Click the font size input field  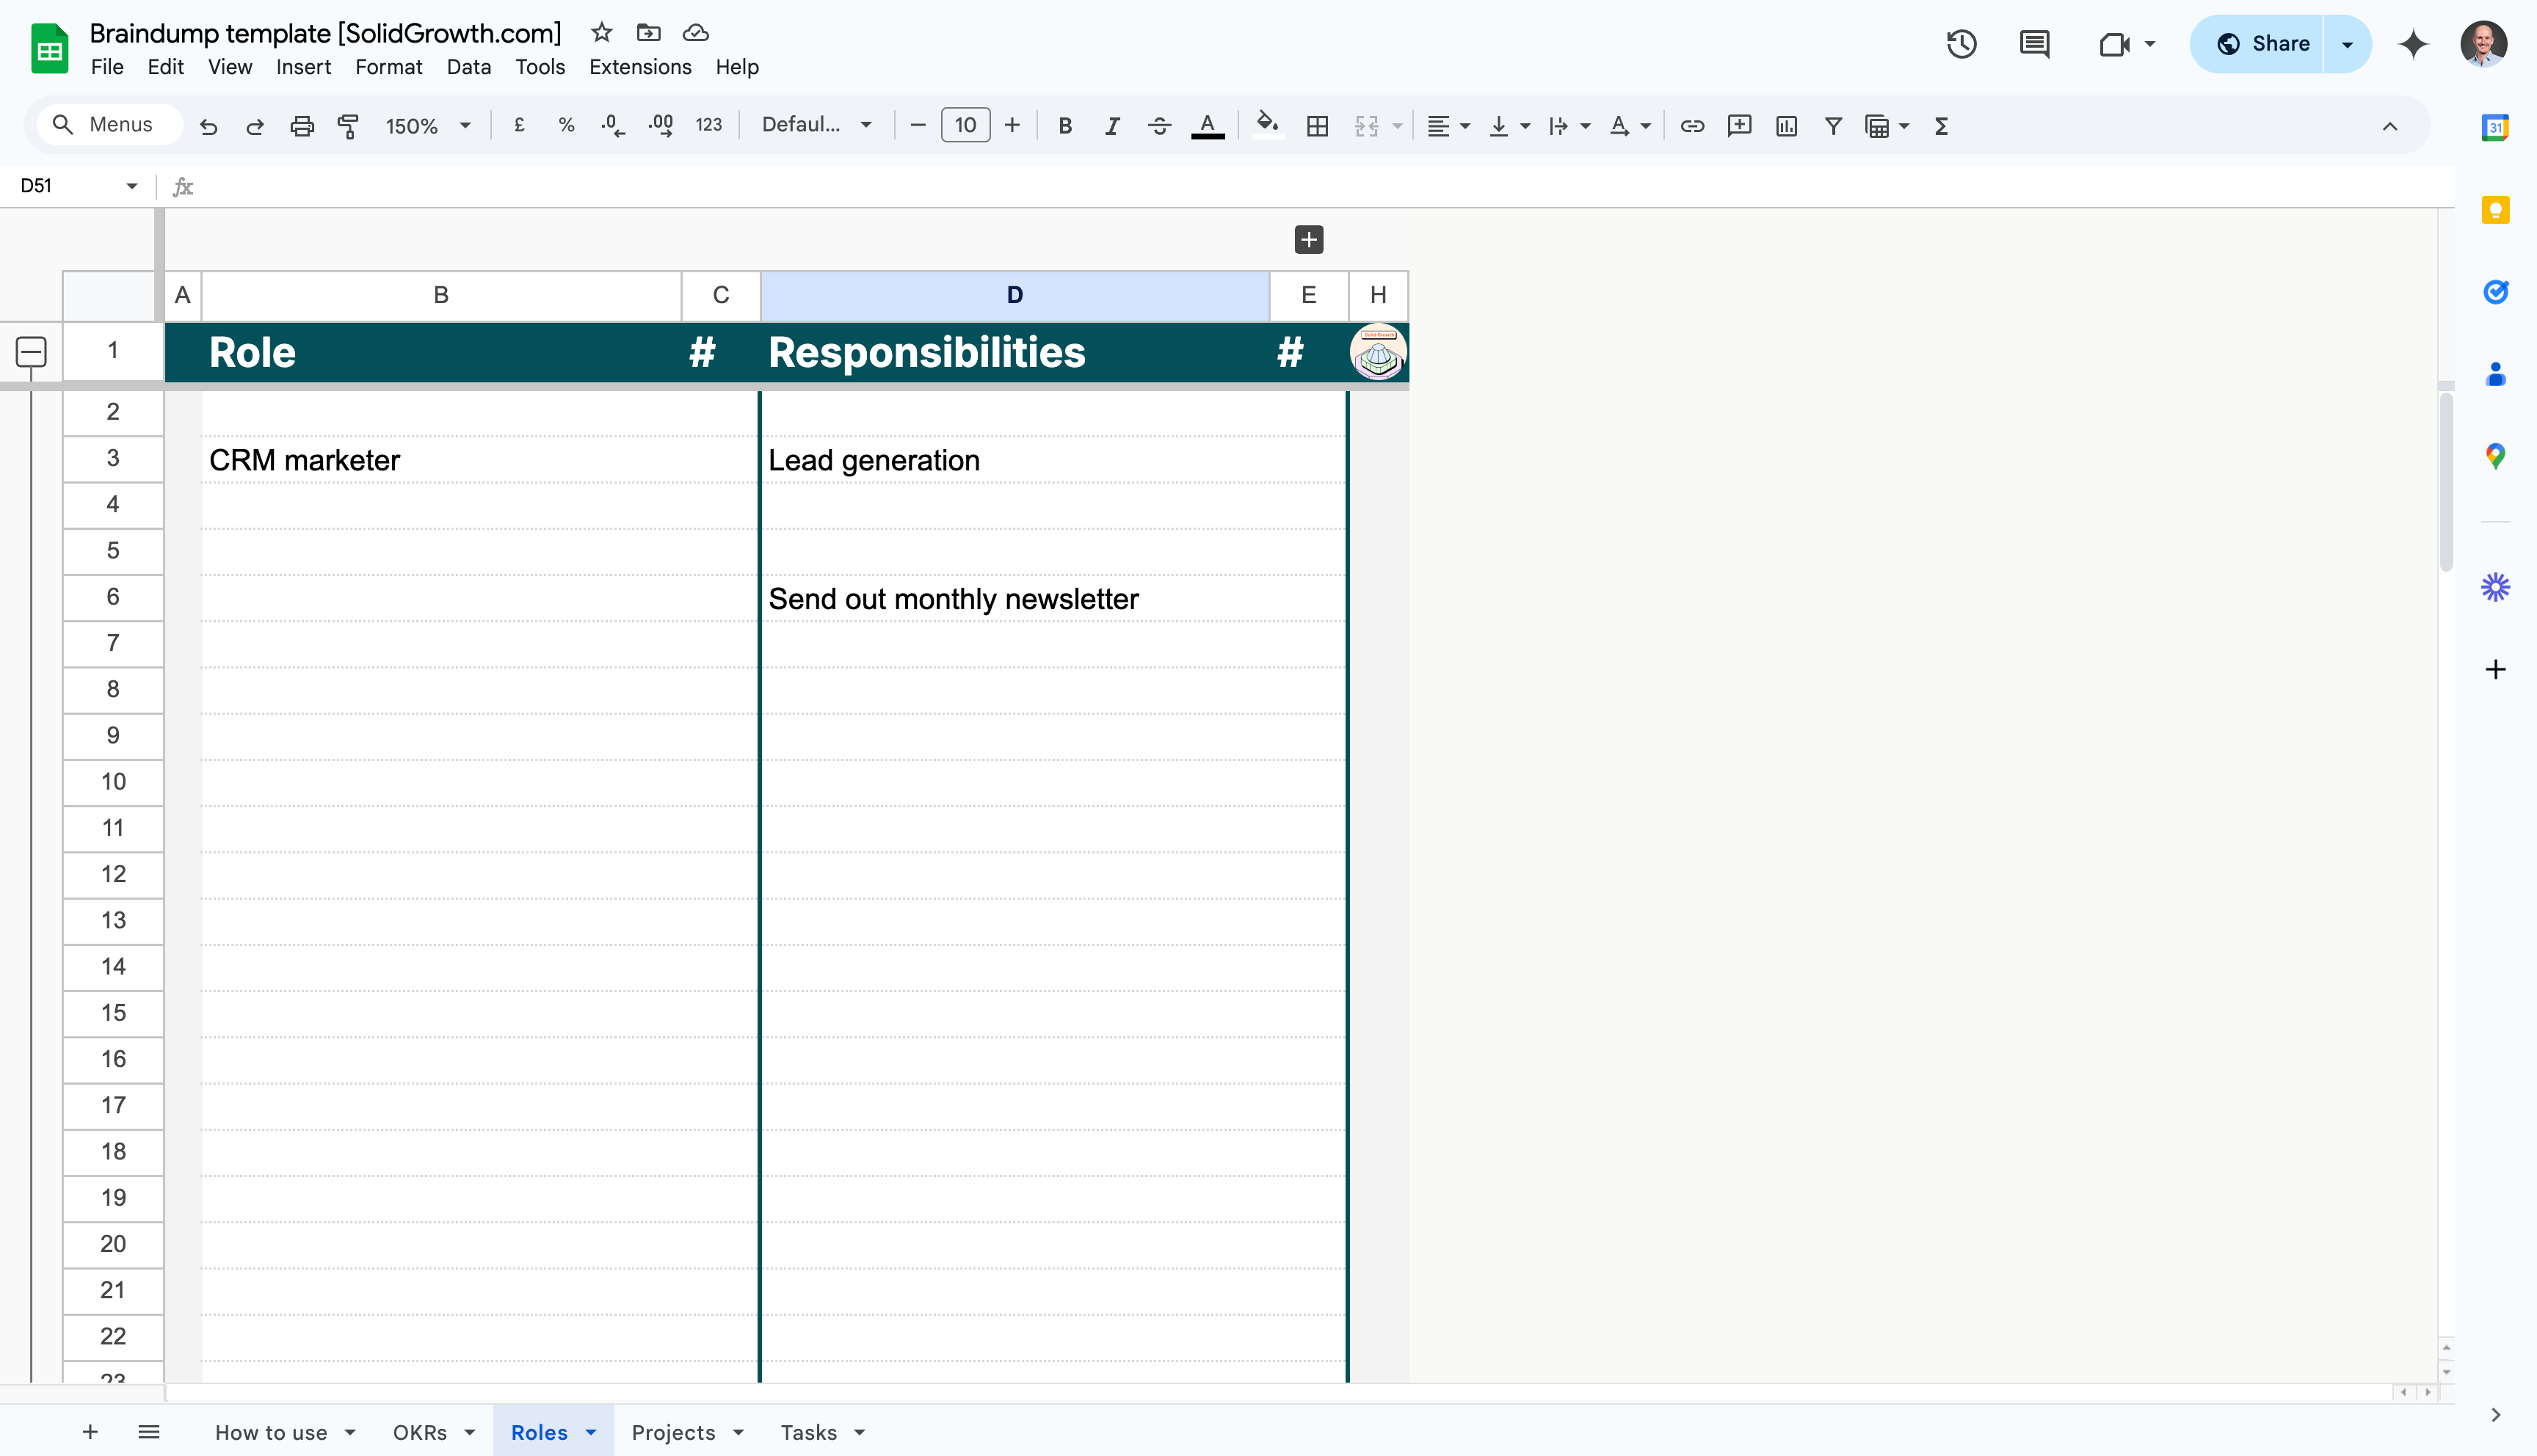pos(965,125)
